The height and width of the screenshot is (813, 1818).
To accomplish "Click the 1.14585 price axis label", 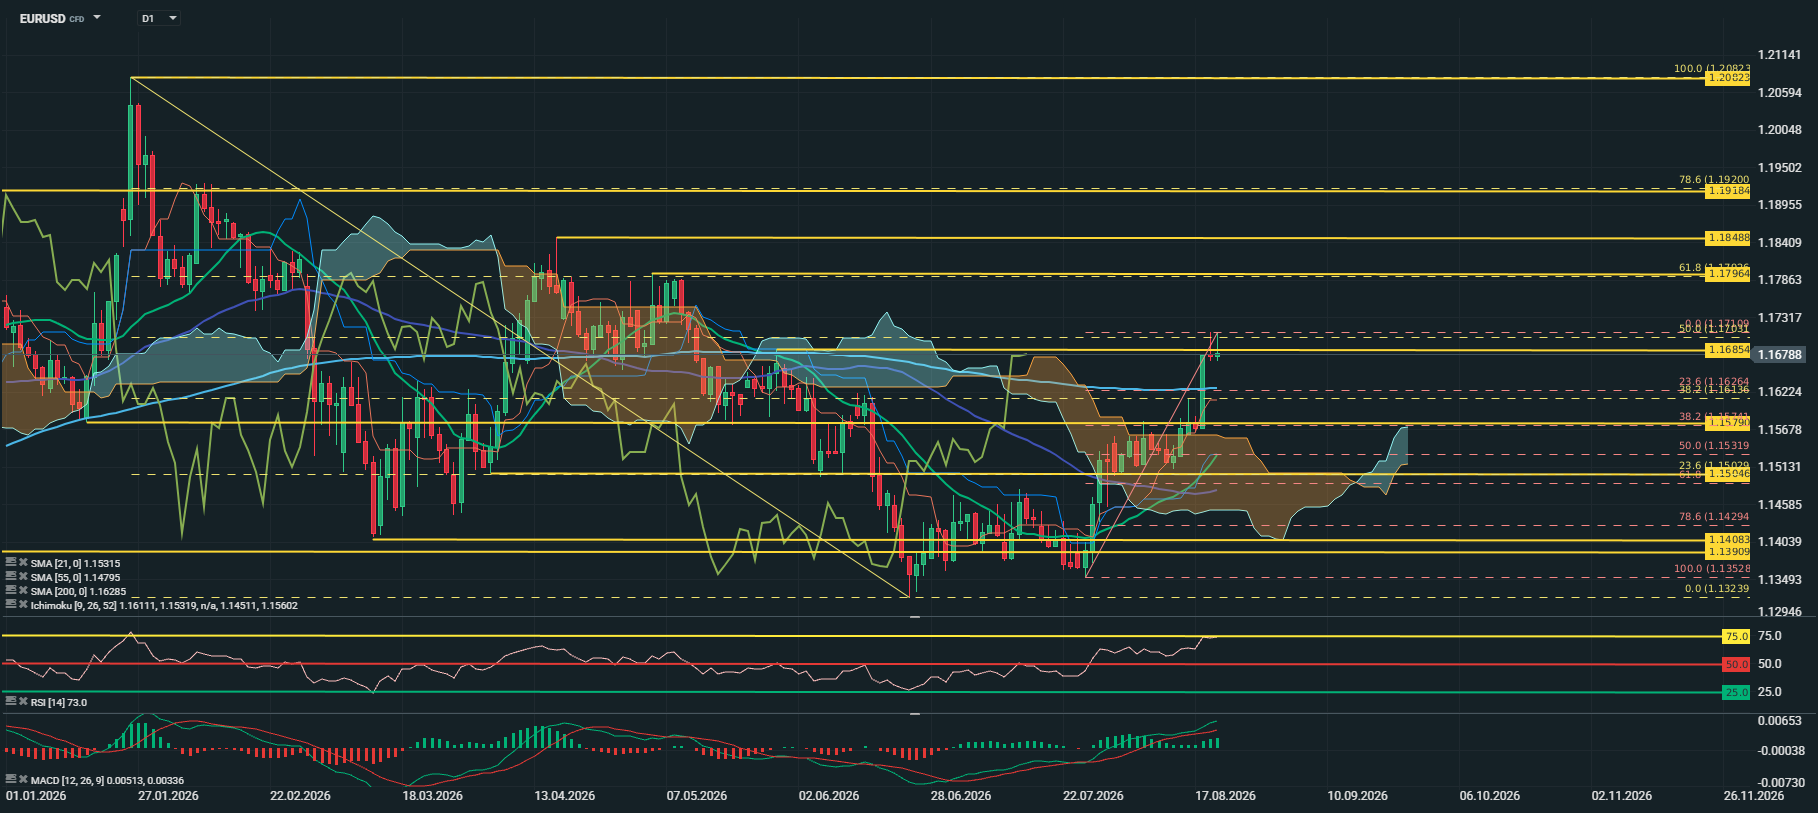I will click(x=1780, y=505).
